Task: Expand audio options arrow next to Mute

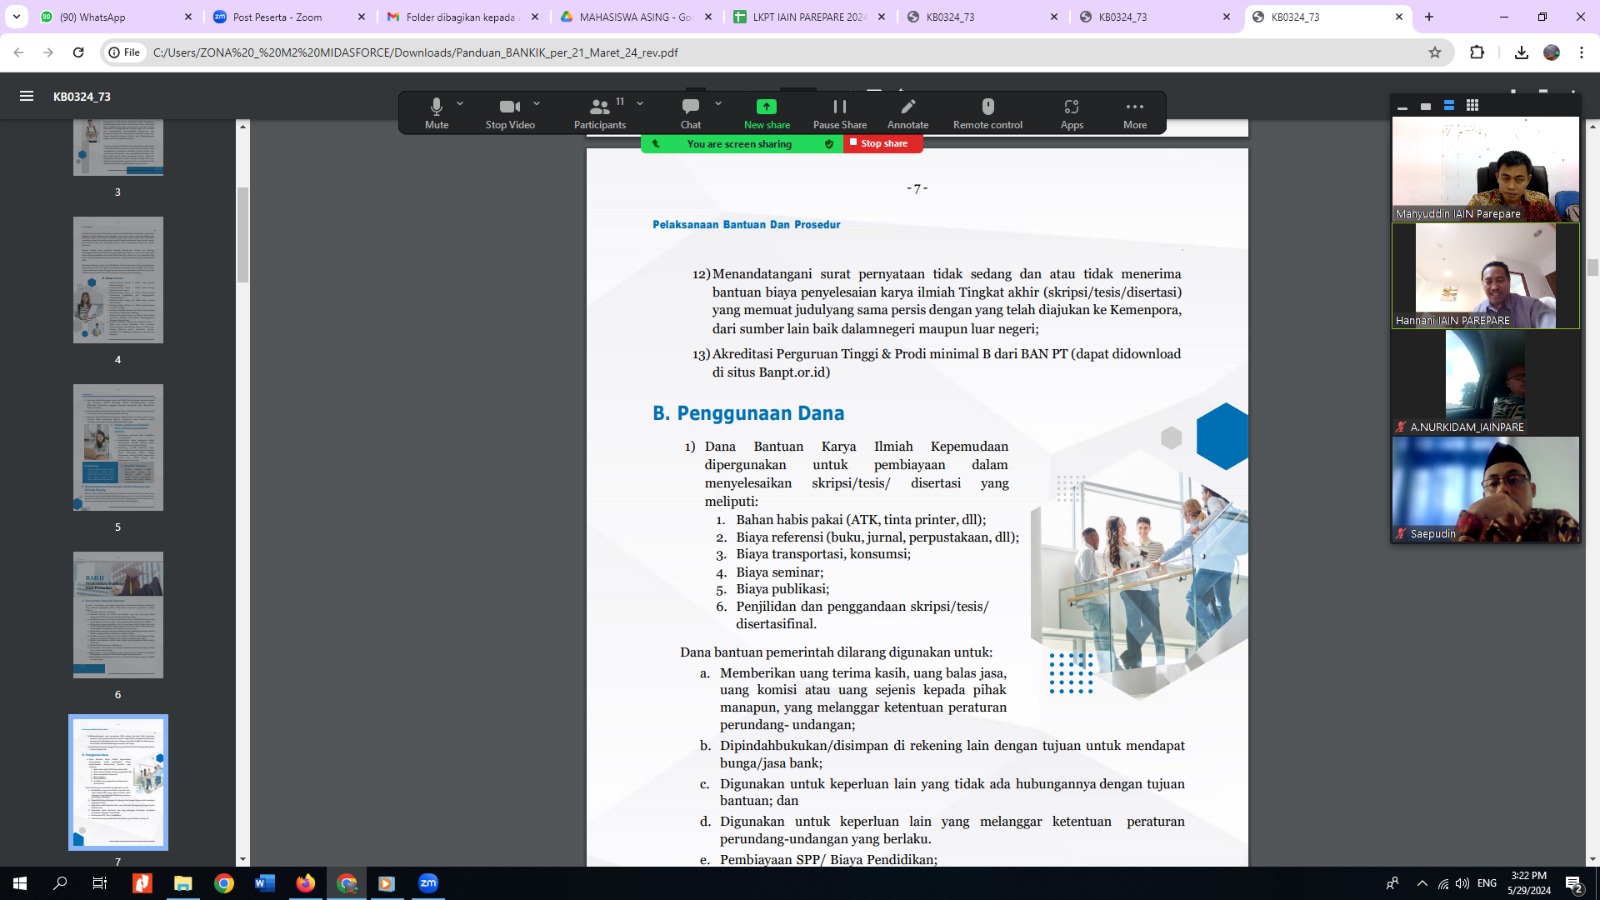Action: click(460, 103)
